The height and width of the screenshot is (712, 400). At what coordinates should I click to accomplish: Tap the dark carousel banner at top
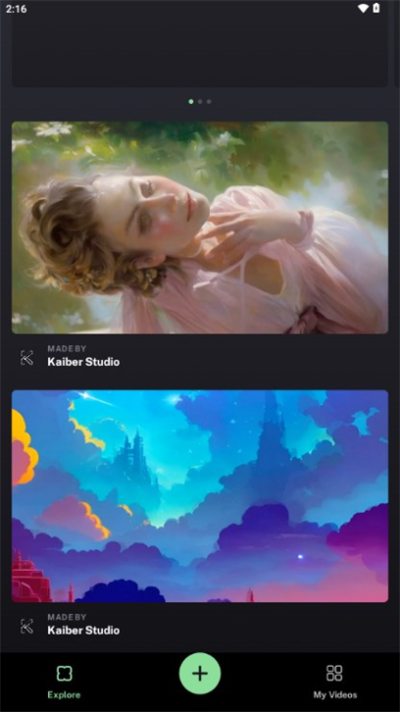(x=200, y=51)
